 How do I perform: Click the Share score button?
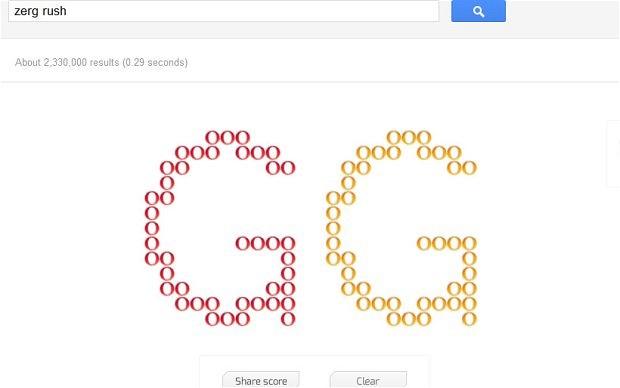coord(261,380)
